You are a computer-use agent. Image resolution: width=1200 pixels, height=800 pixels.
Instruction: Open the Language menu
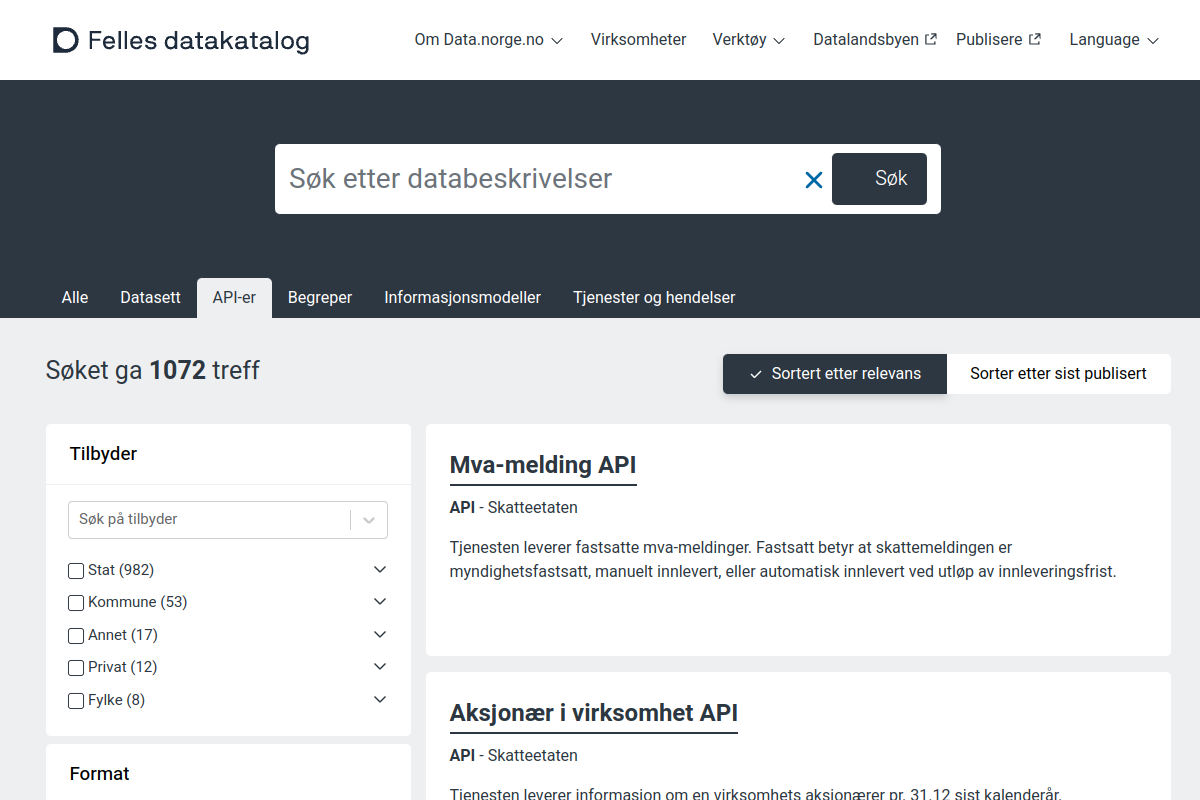(x=1114, y=40)
